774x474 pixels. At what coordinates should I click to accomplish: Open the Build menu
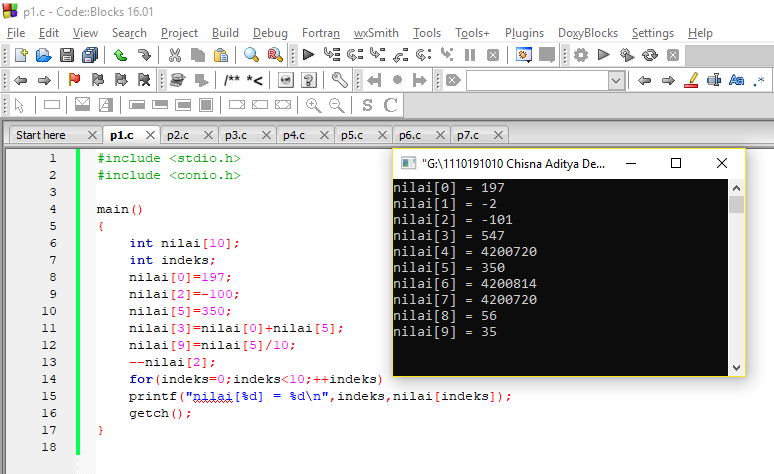click(225, 33)
